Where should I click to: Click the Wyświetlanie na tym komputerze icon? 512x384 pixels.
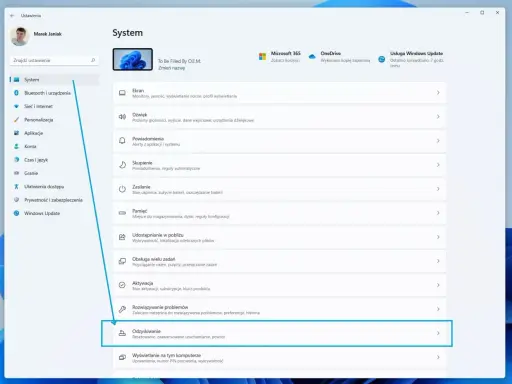pos(122,357)
